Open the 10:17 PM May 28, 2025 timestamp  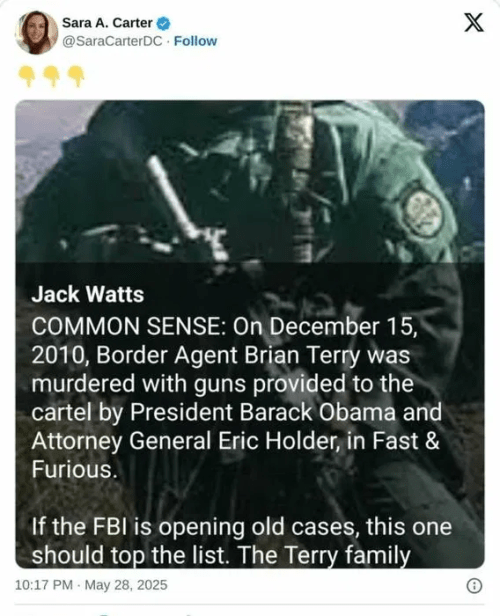[91, 585]
